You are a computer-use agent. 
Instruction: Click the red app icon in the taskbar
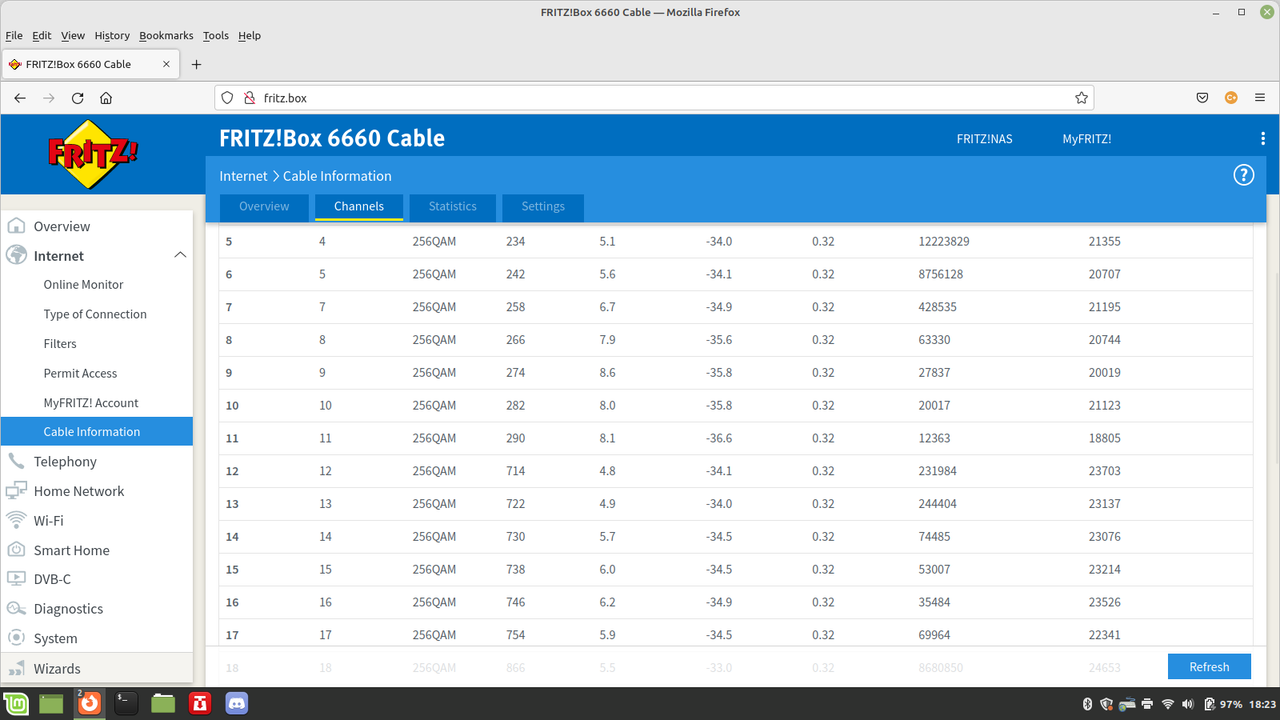click(200, 703)
